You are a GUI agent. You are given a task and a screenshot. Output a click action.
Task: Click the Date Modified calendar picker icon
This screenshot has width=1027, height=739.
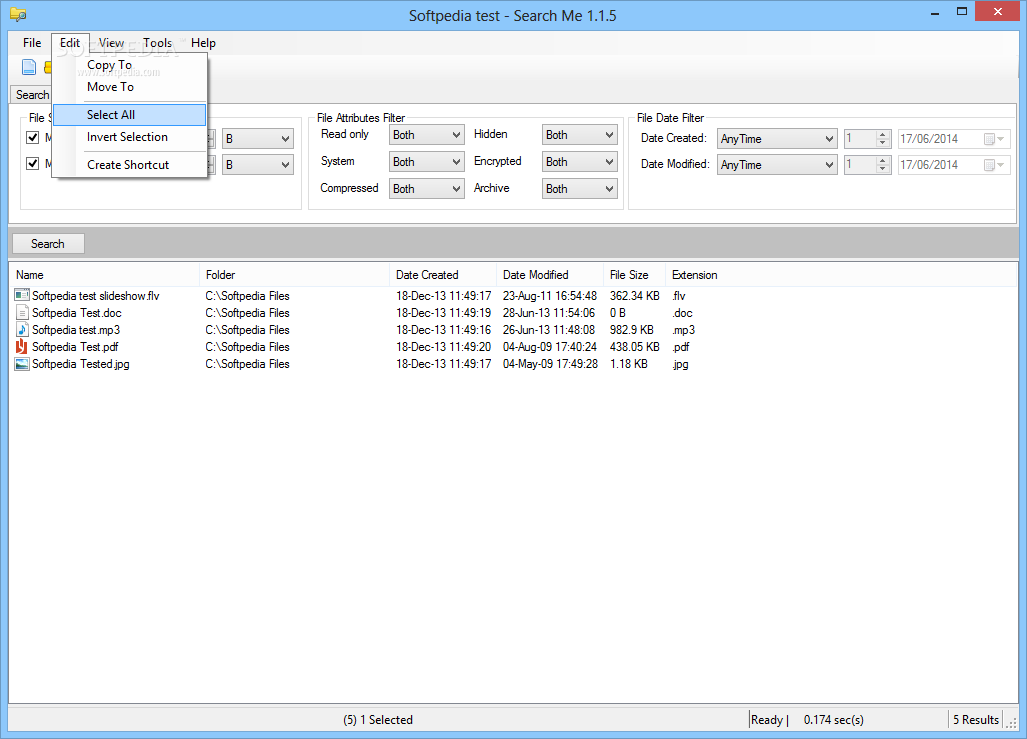coord(994,165)
